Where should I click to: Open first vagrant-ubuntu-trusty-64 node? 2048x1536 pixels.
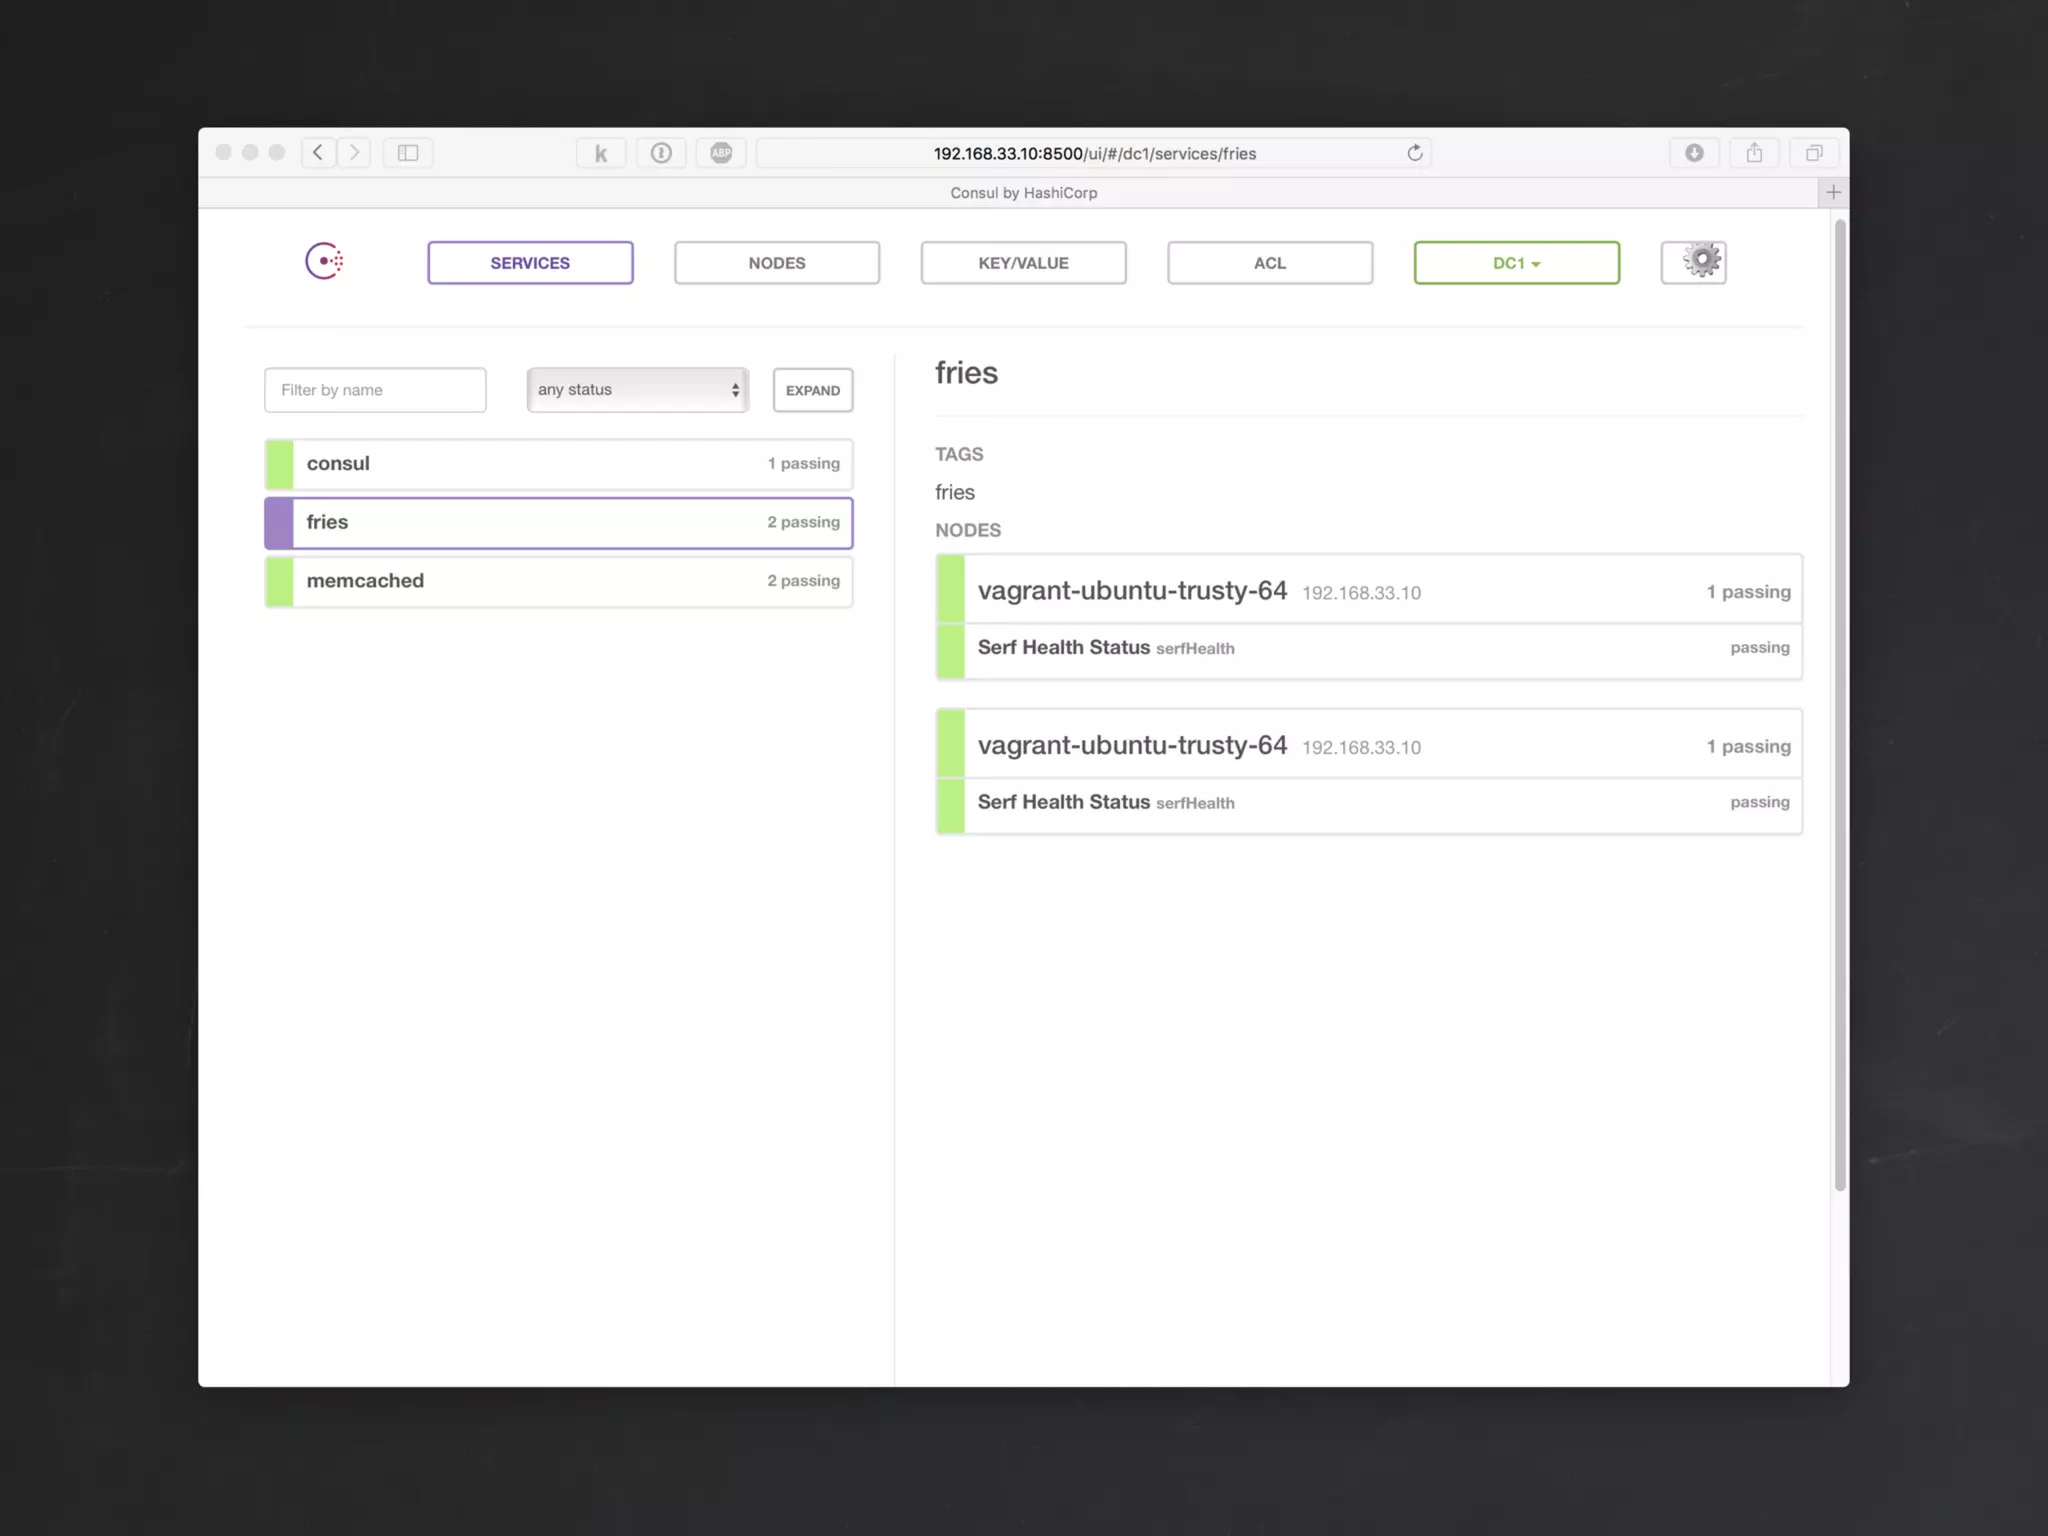point(1132,591)
